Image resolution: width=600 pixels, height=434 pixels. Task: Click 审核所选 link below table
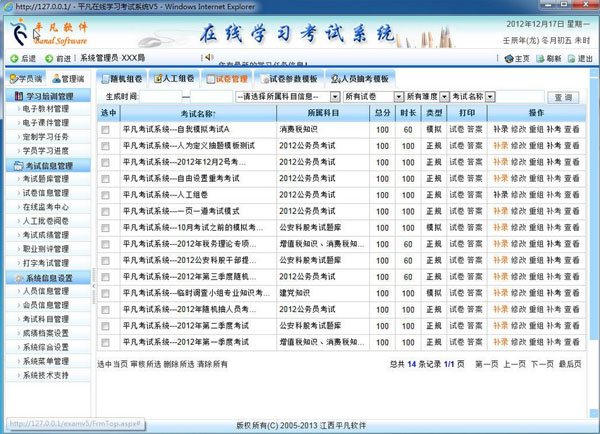click(145, 364)
